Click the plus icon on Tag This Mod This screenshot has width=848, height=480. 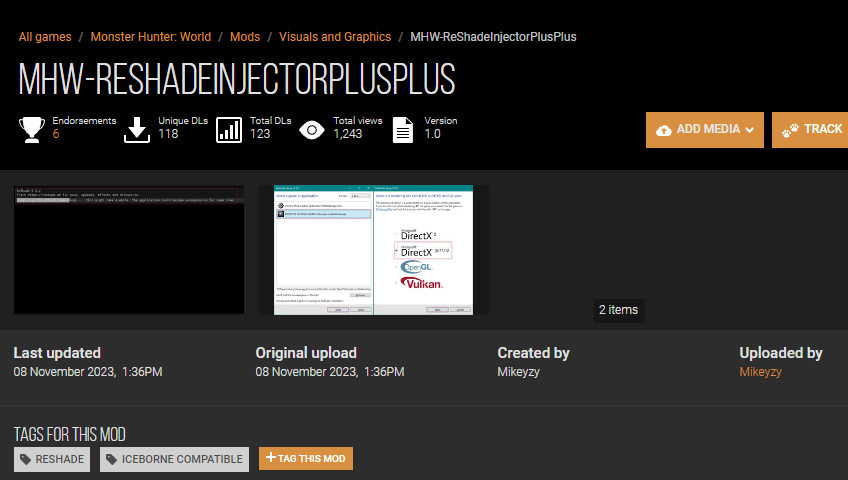270,458
